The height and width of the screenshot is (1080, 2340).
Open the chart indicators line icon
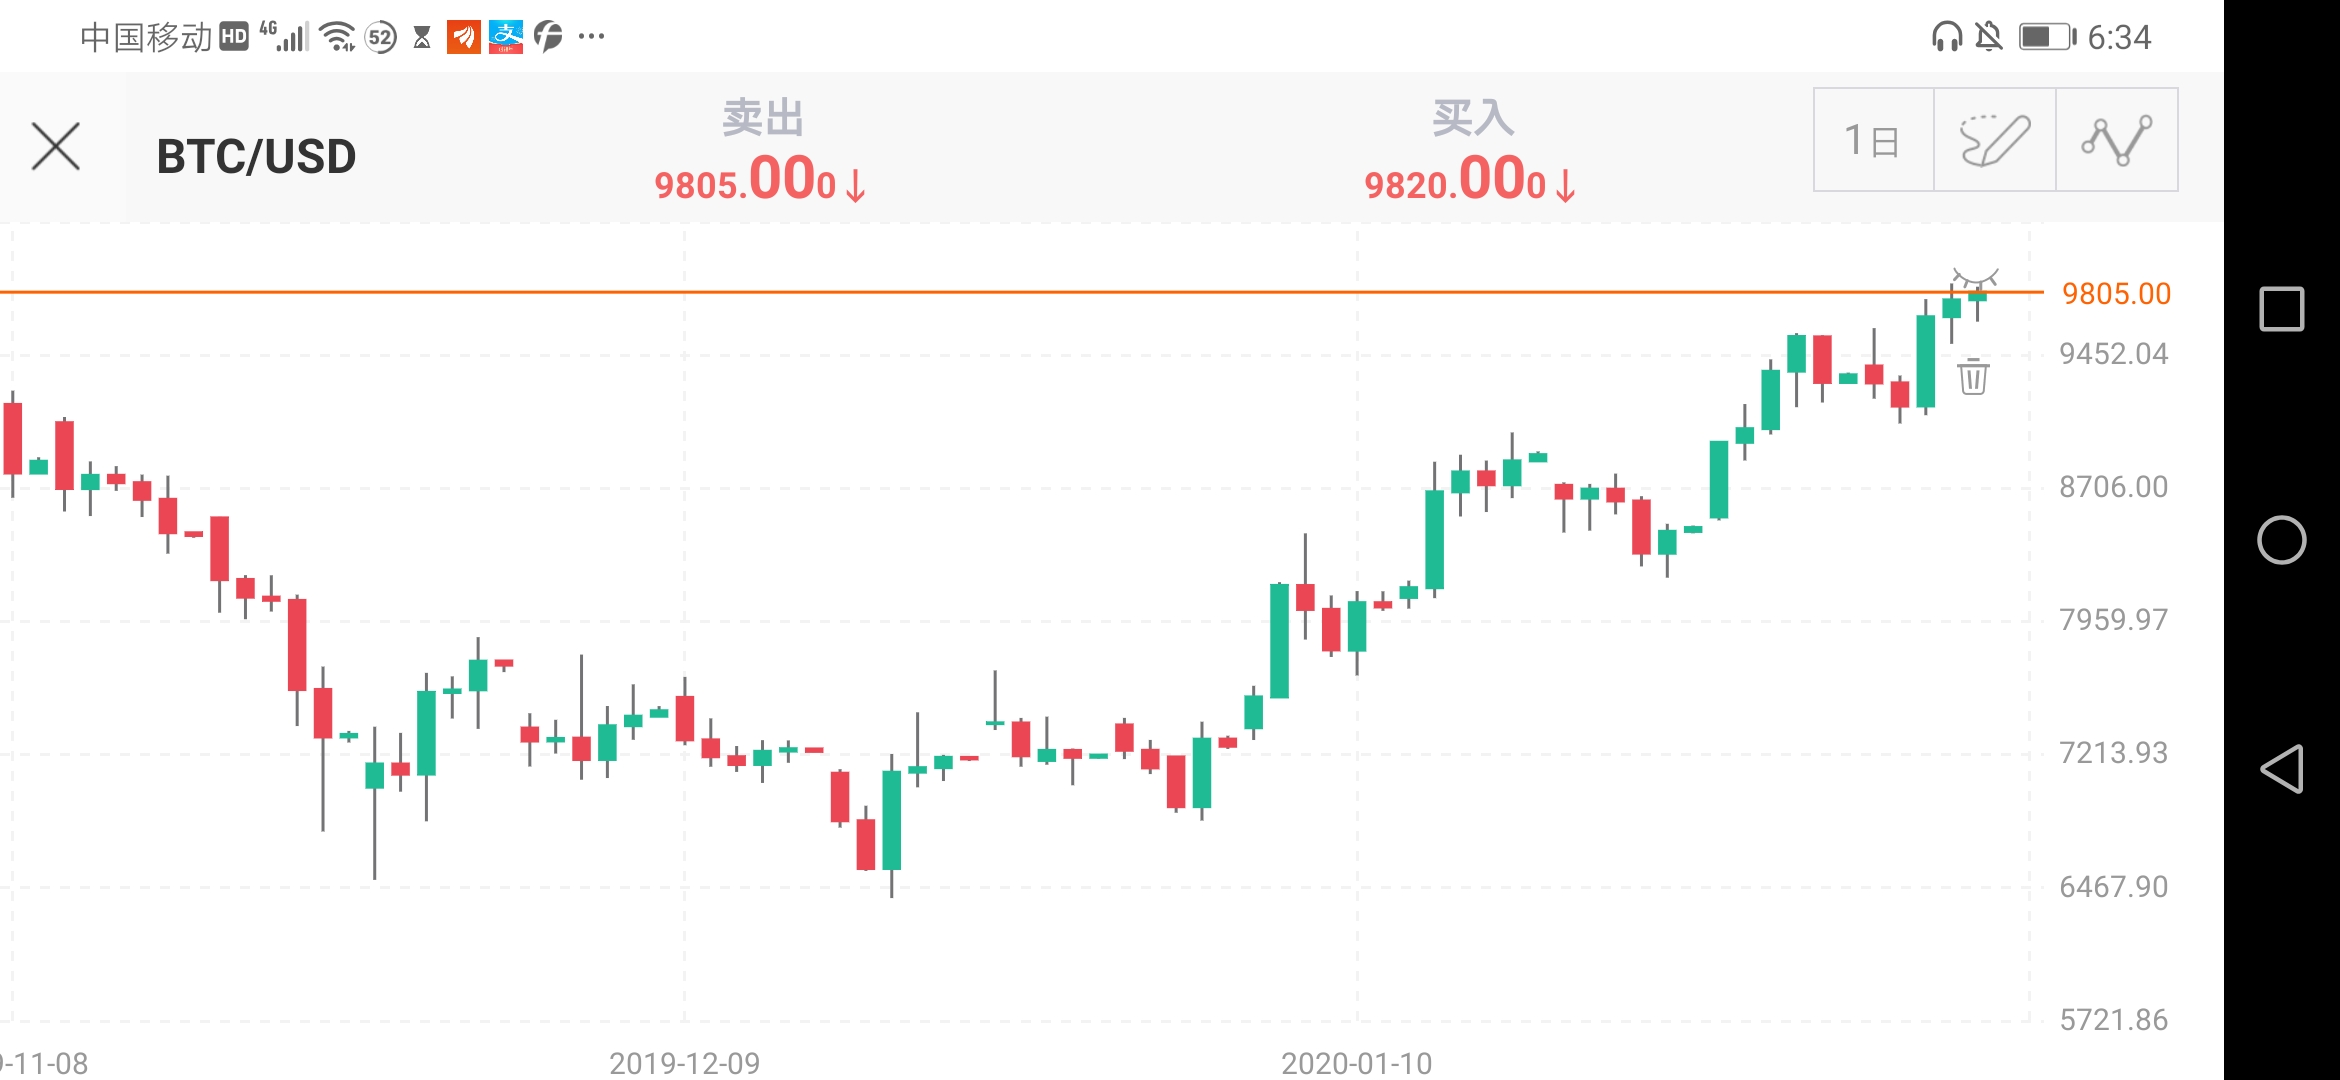coord(2117,140)
